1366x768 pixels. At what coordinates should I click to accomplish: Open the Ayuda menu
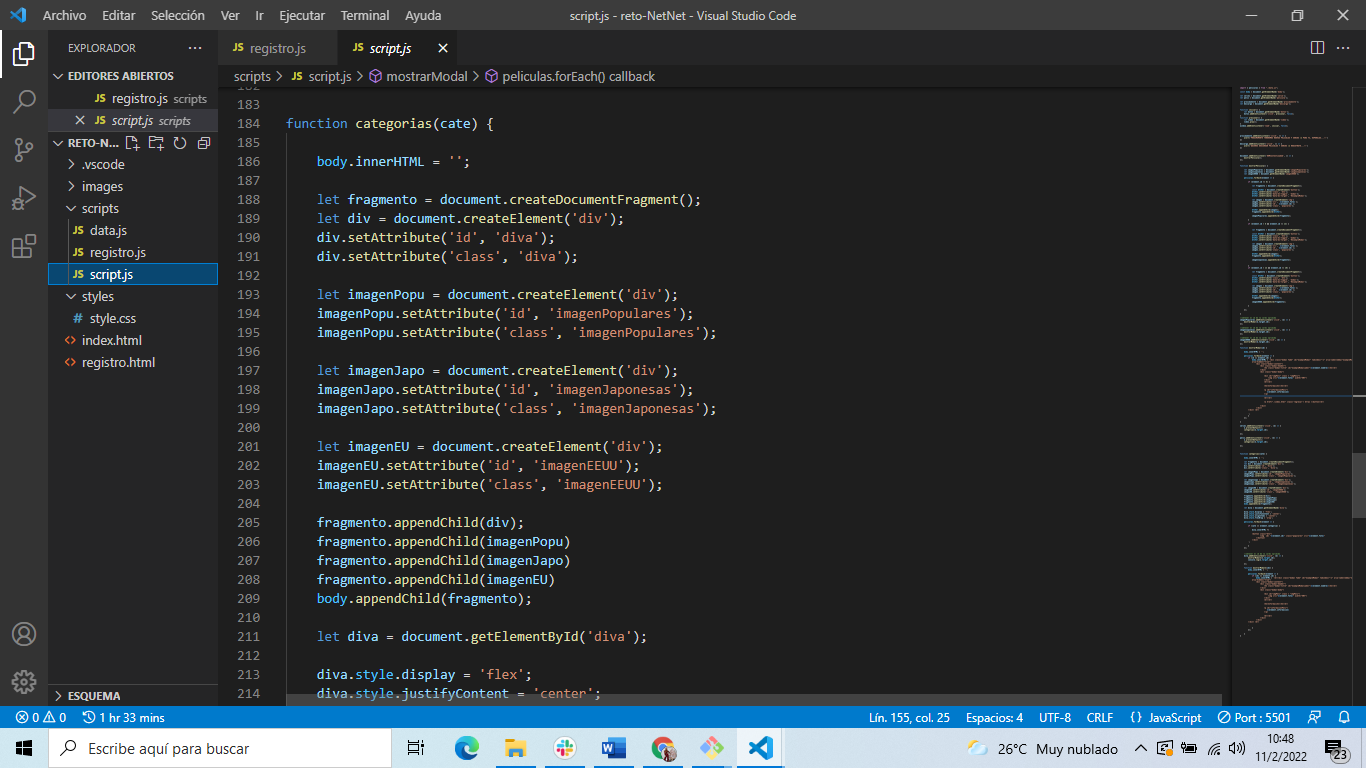423,16
